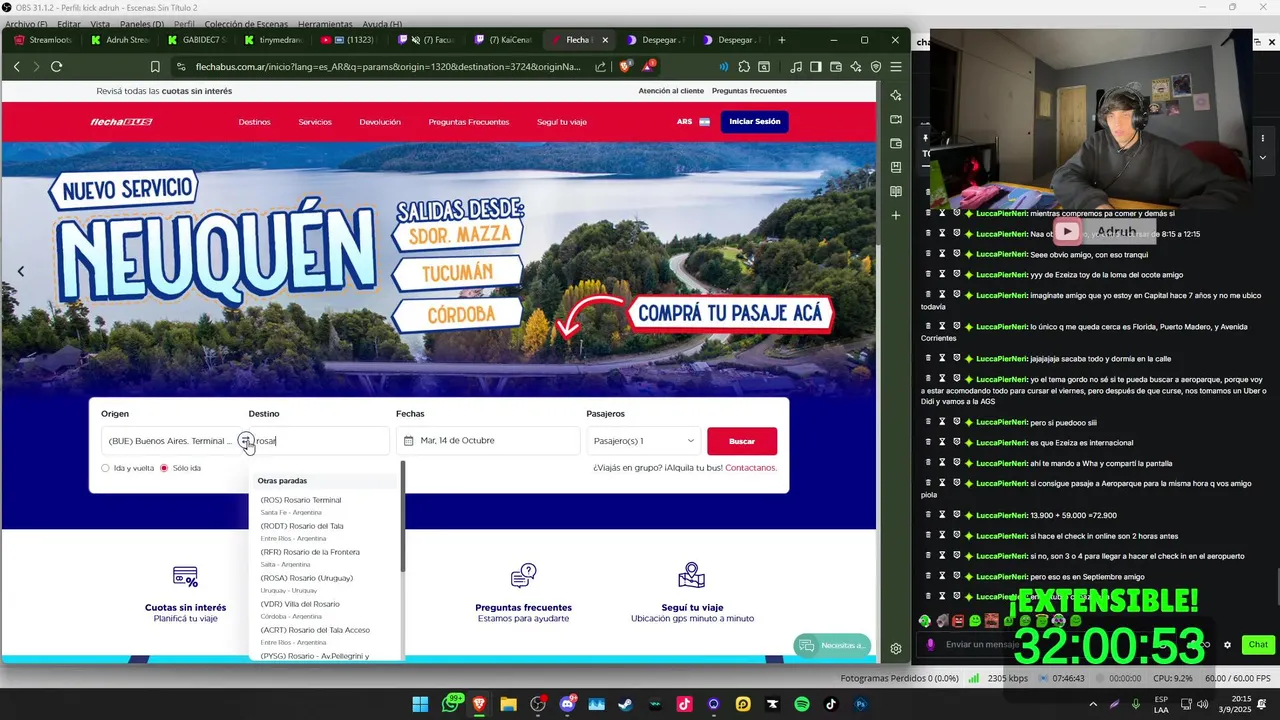This screenshot has height=720, width=1280.
Task: Show hidden system tray icons chevron
Action: (x=1091, y=704)
